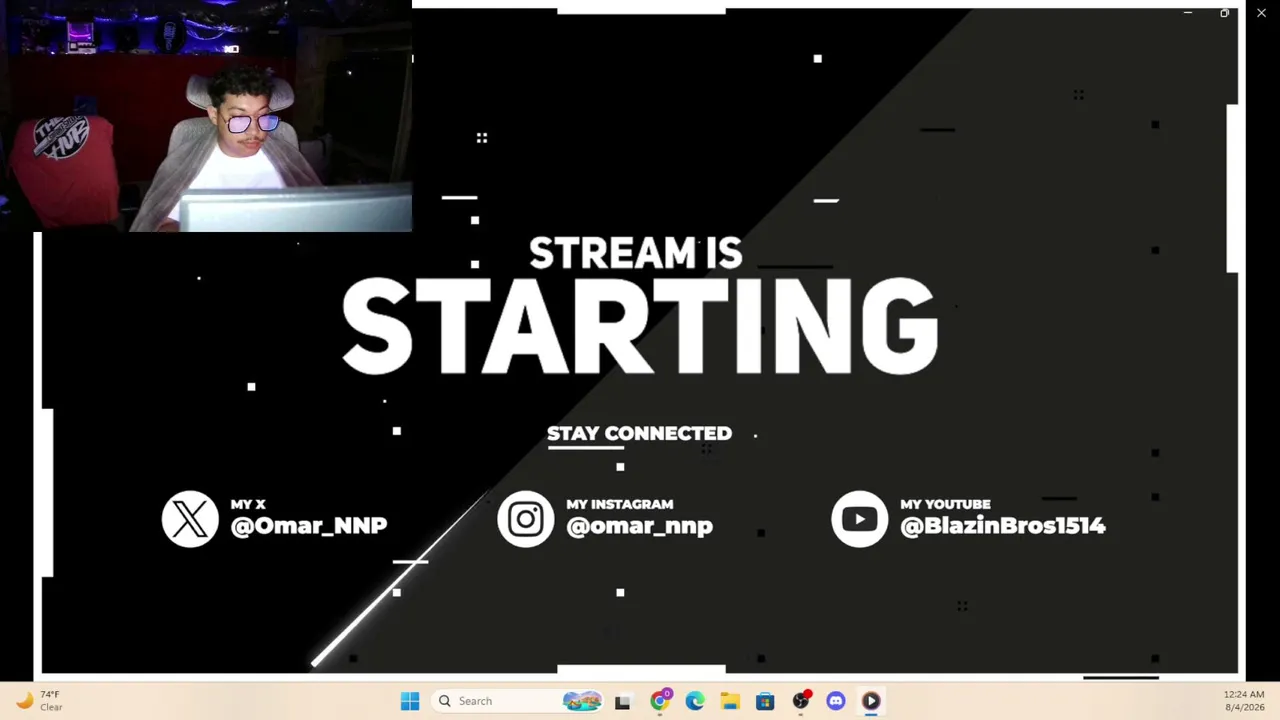
Task: Open the Windows Start menu
Action: [x=410, y=701]
